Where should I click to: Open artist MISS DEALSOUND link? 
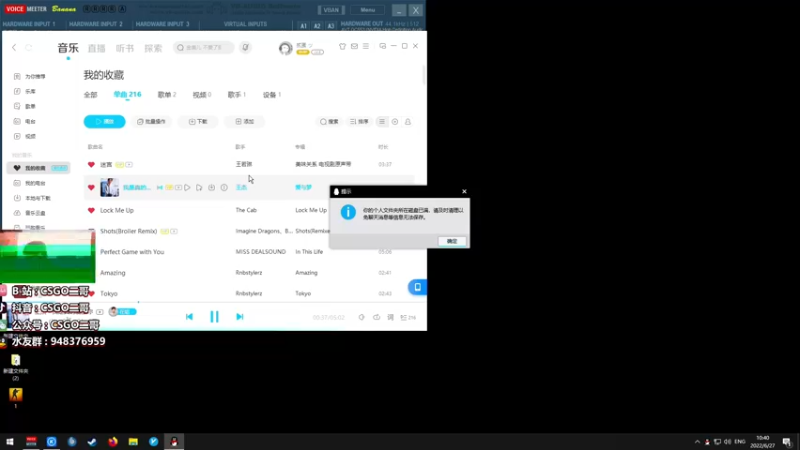[260, 252]
